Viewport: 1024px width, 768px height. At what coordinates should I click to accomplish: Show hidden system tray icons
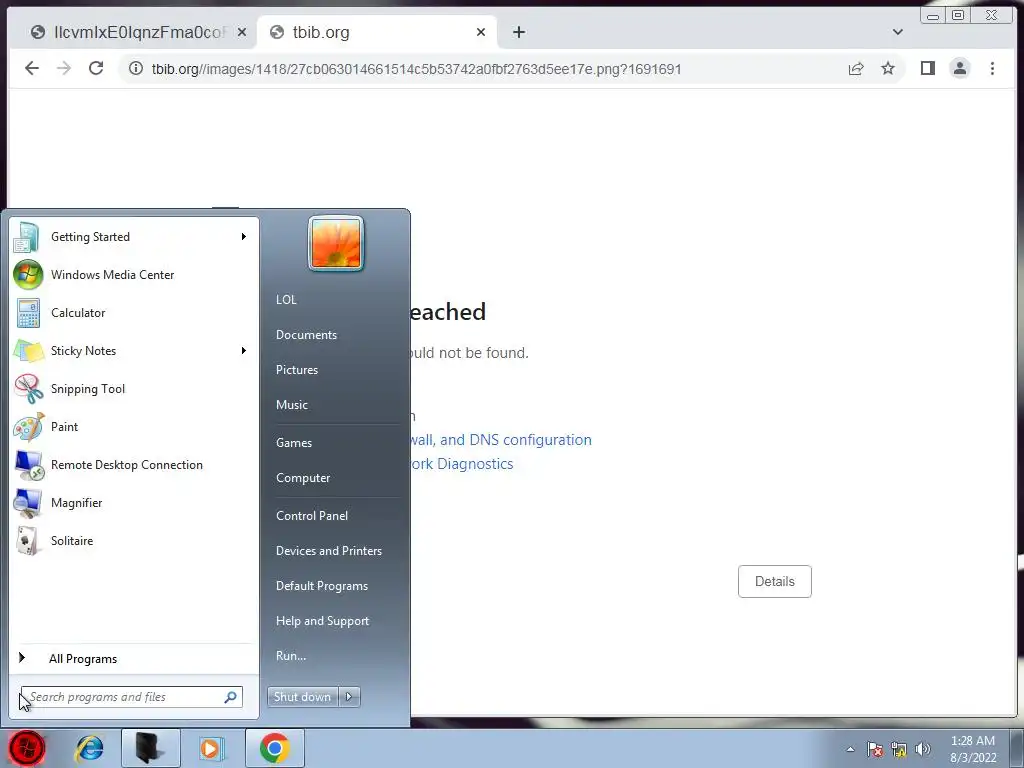point(850,749)
